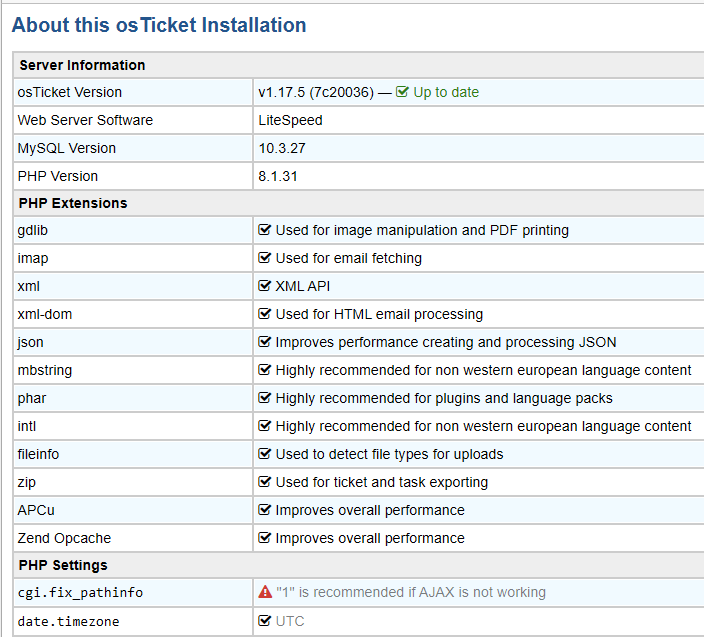Select the 8.1.31 value

coord(277,176)
